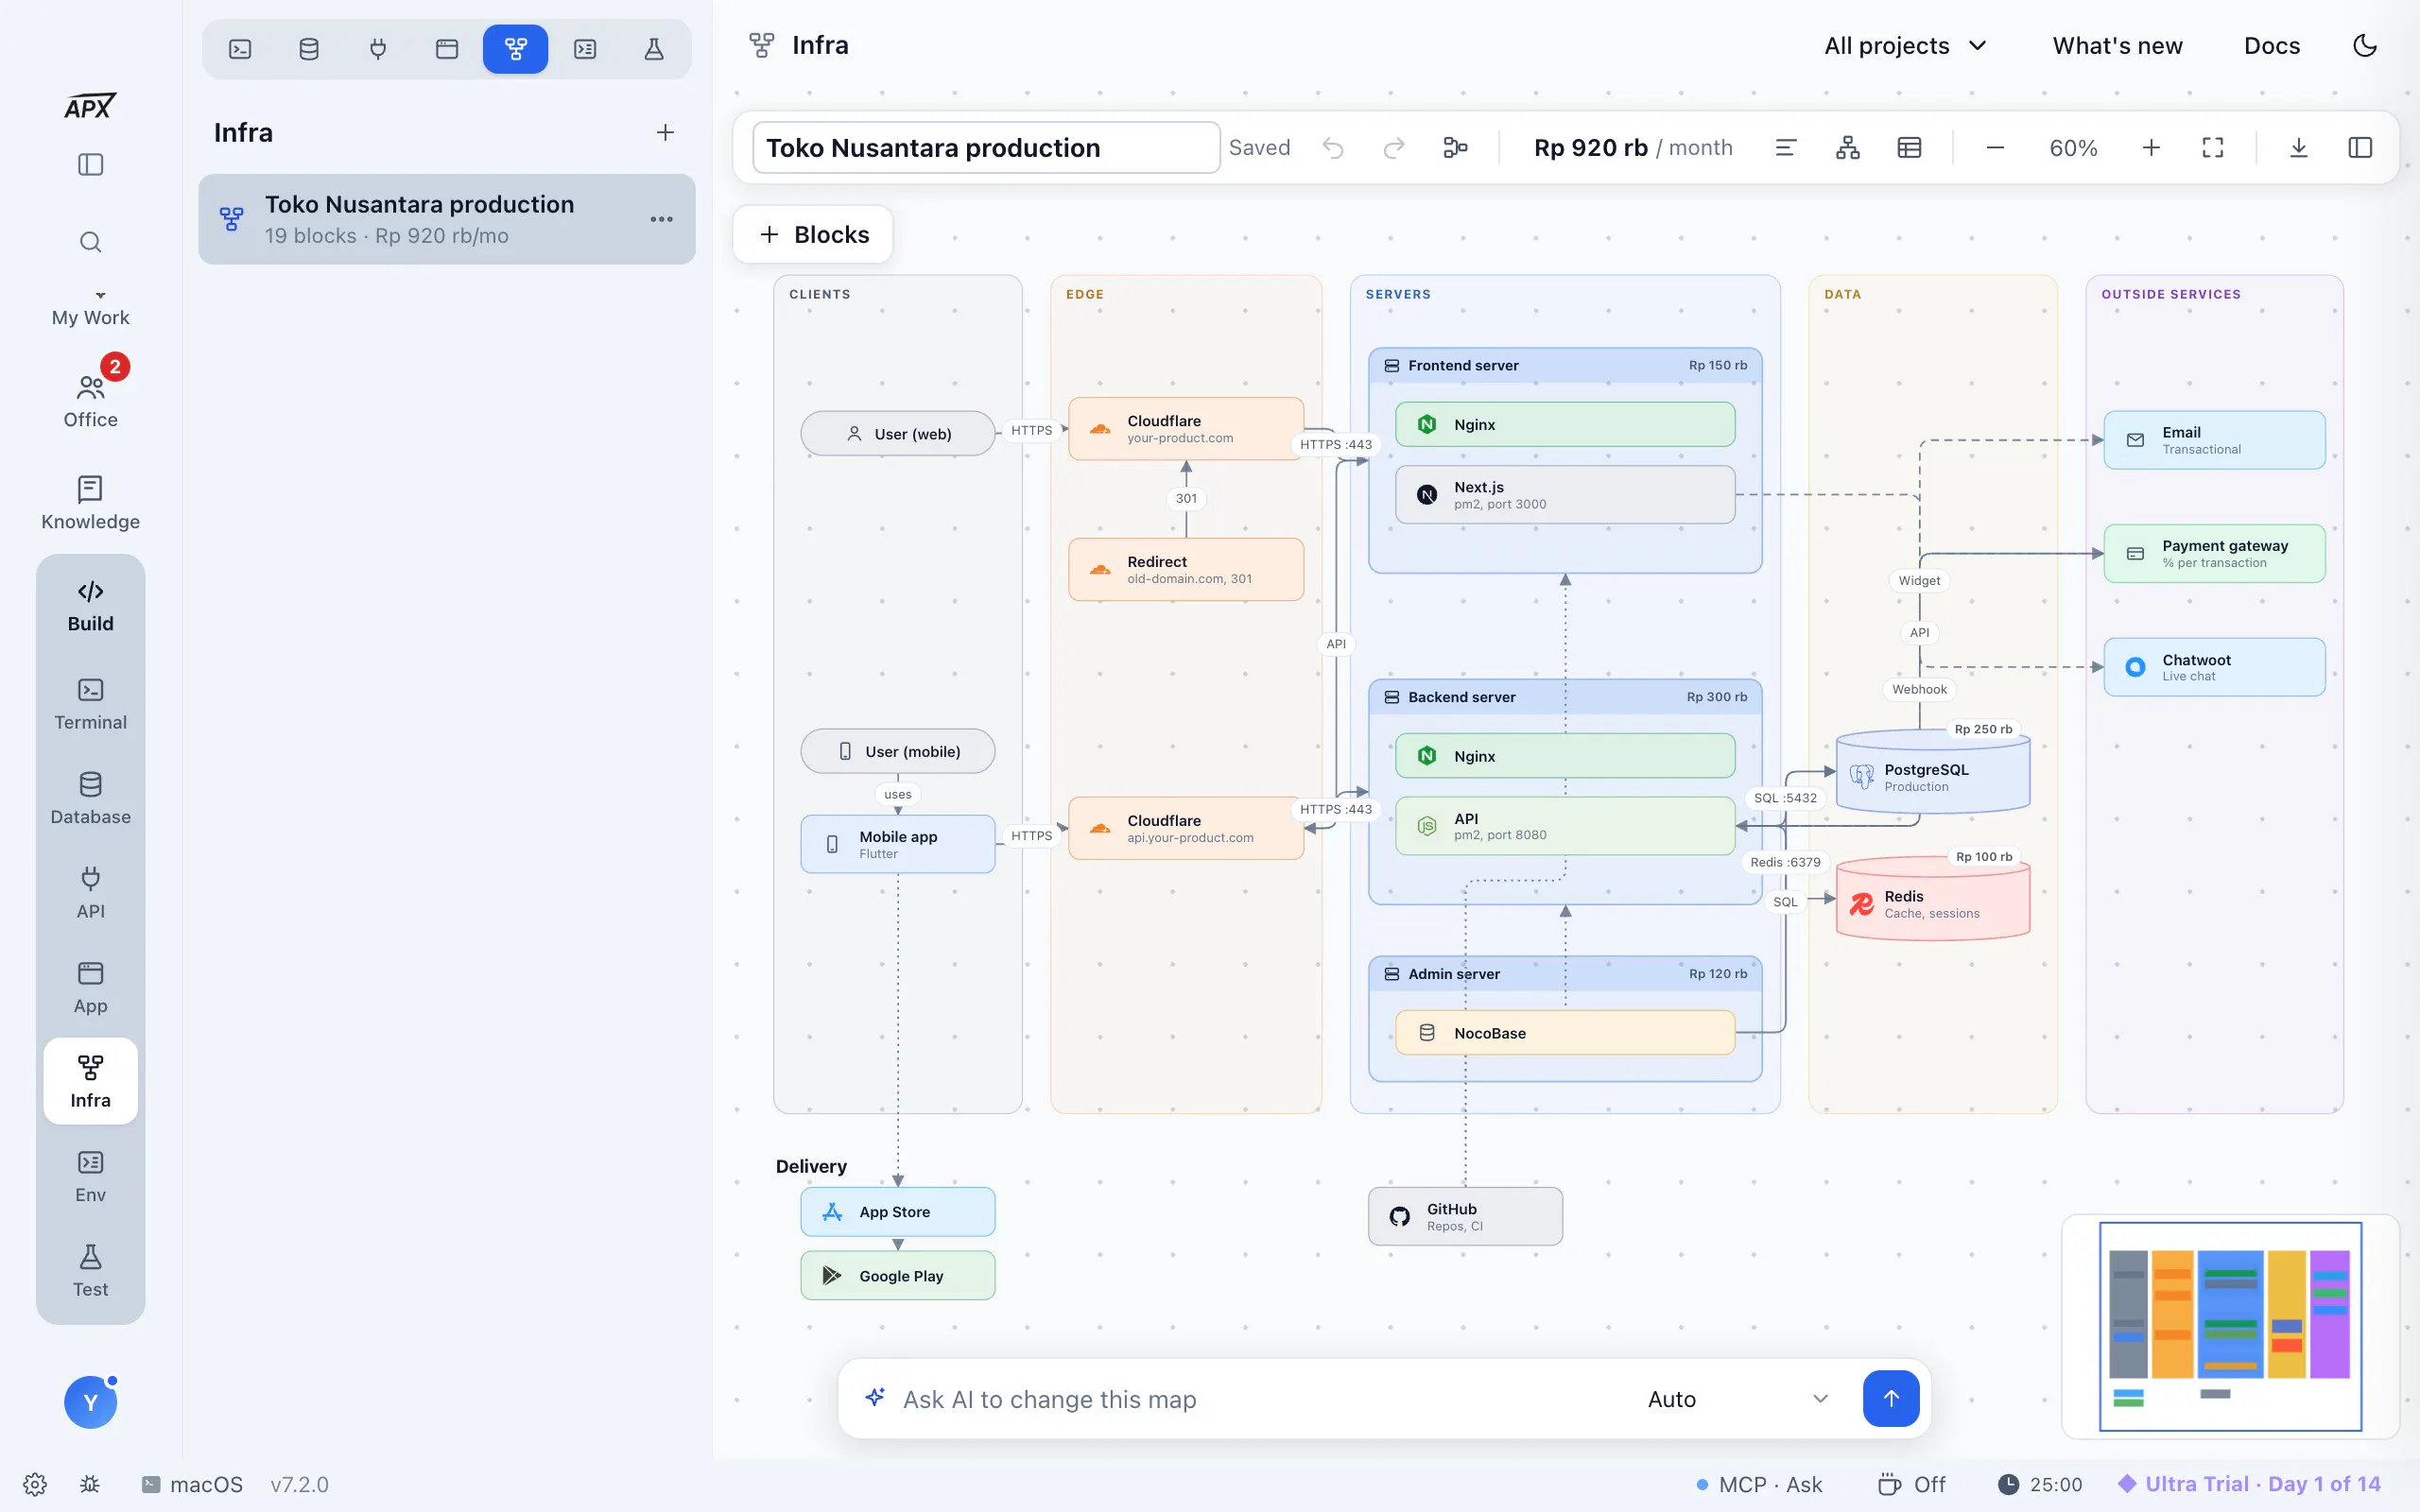Redo the map change
This screenshot has height=1512, width=2420.
pyautogui.click(x=1393, y=148)
